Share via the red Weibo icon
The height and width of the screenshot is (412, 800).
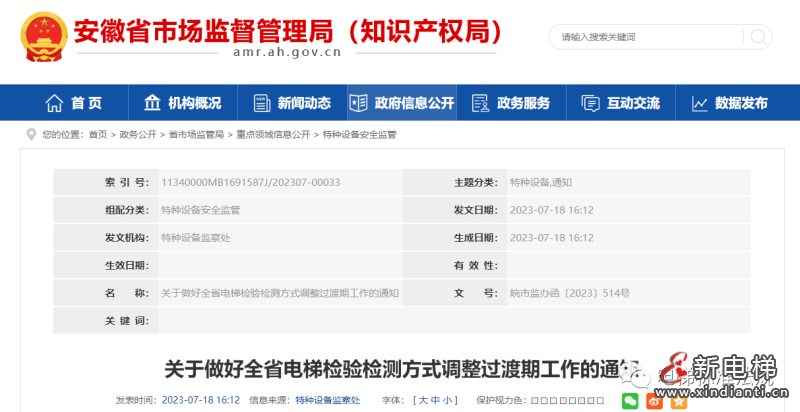(x=654, y=401)
